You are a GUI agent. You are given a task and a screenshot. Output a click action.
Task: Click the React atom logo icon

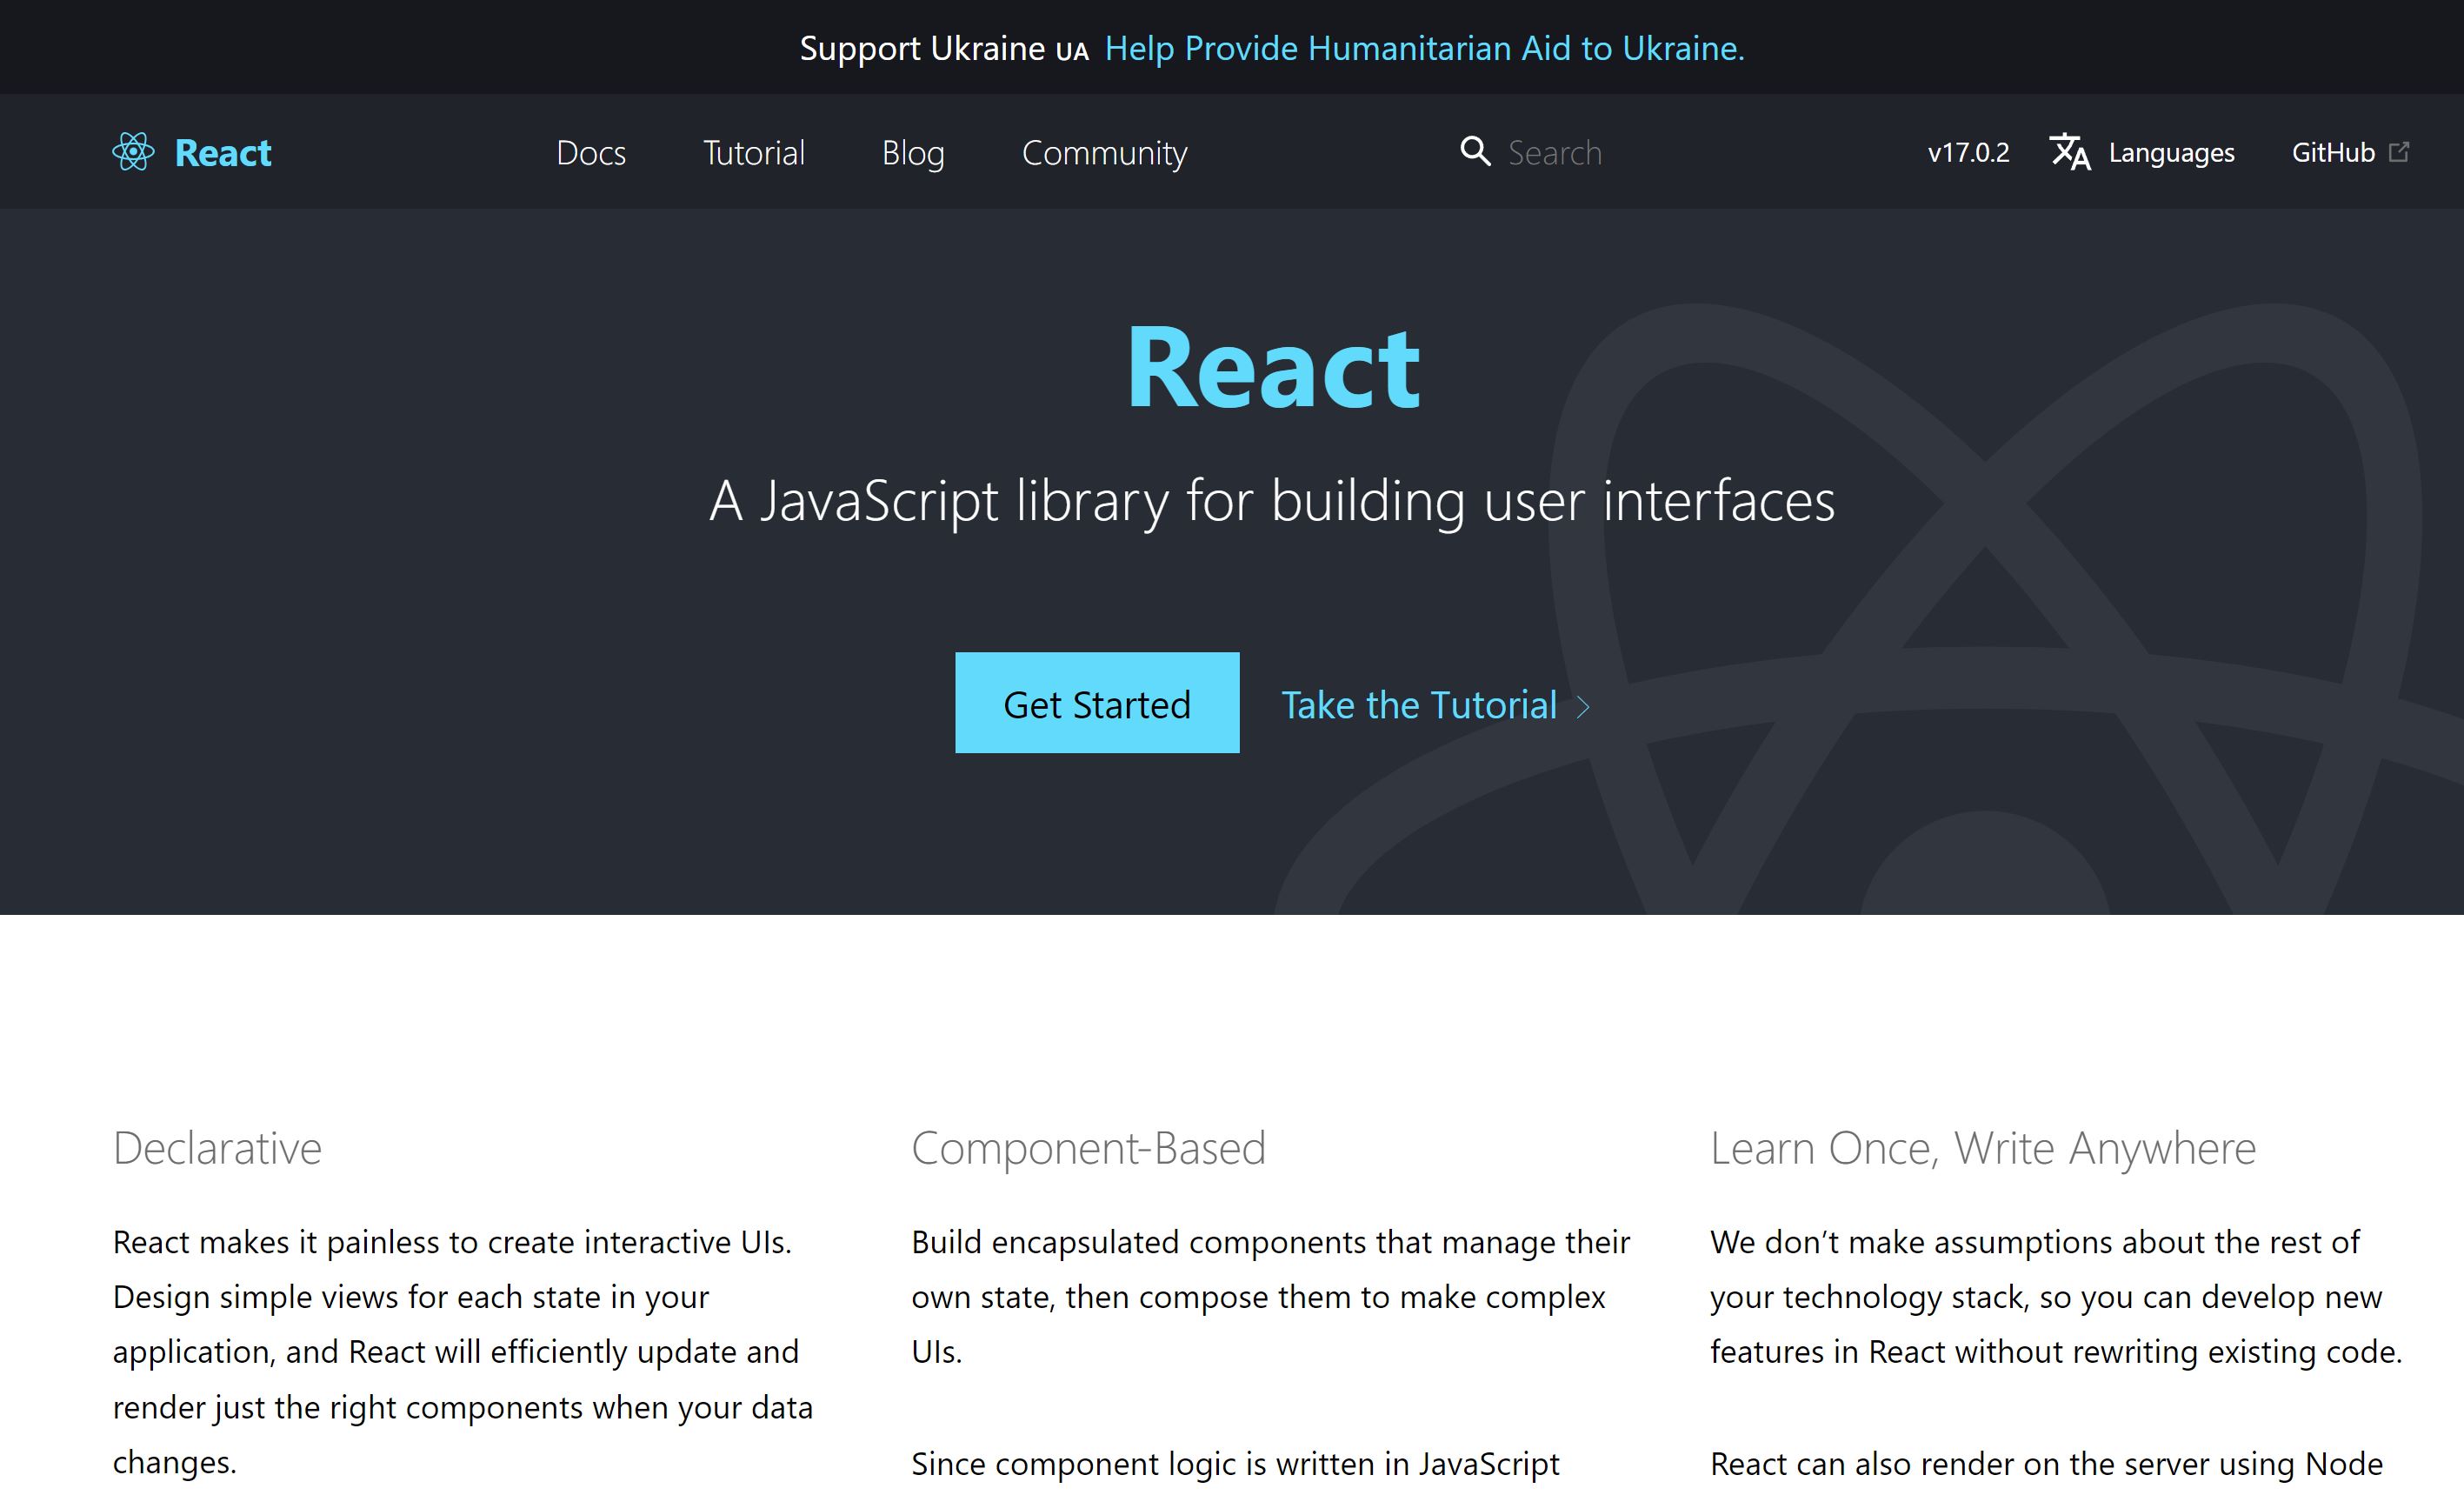[133, 152]
